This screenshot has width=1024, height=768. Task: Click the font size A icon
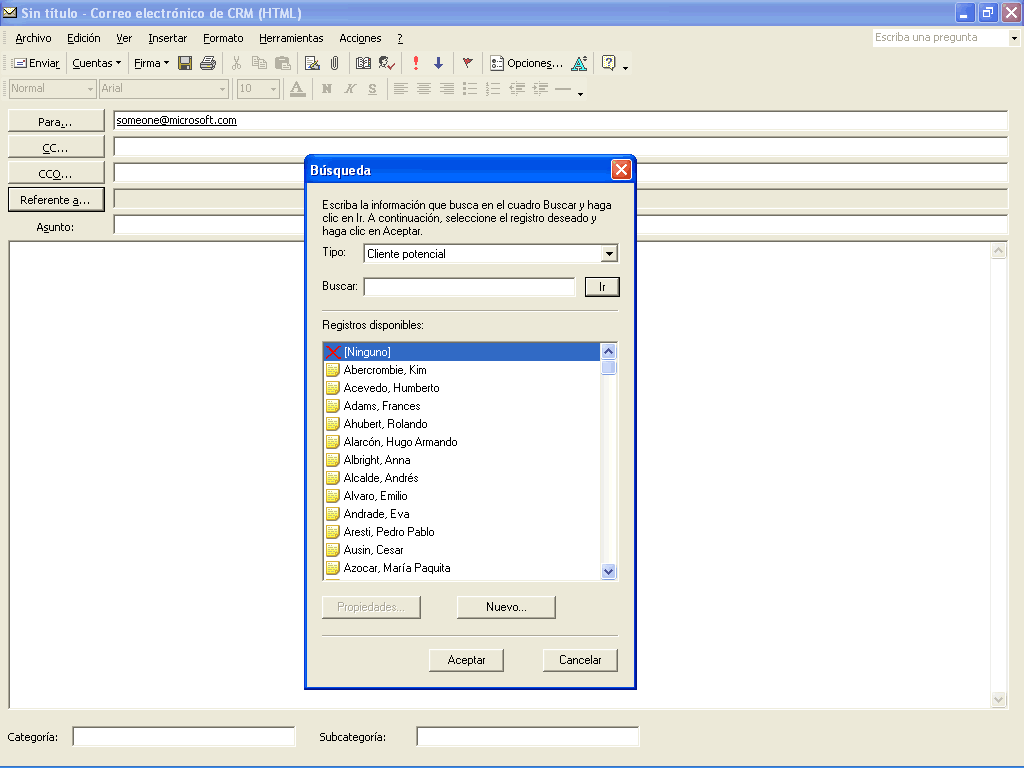point(579,63)
